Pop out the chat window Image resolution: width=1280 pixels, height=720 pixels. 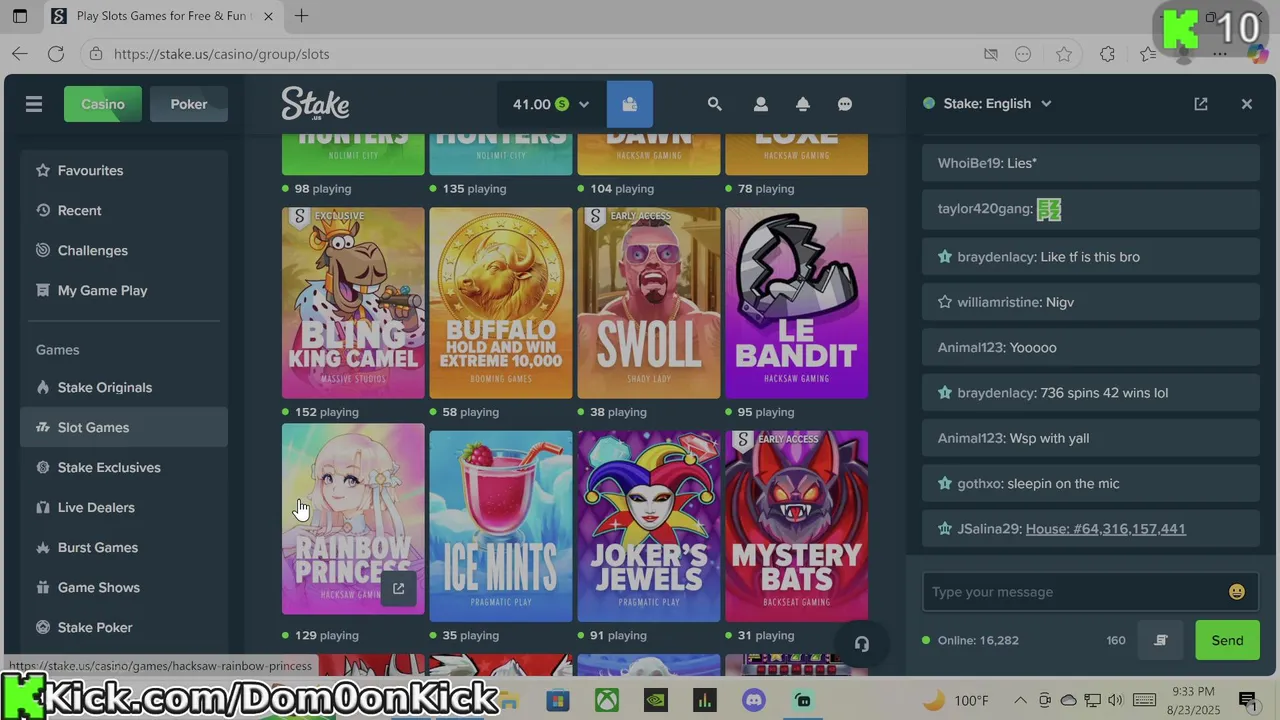[1201, 104]
